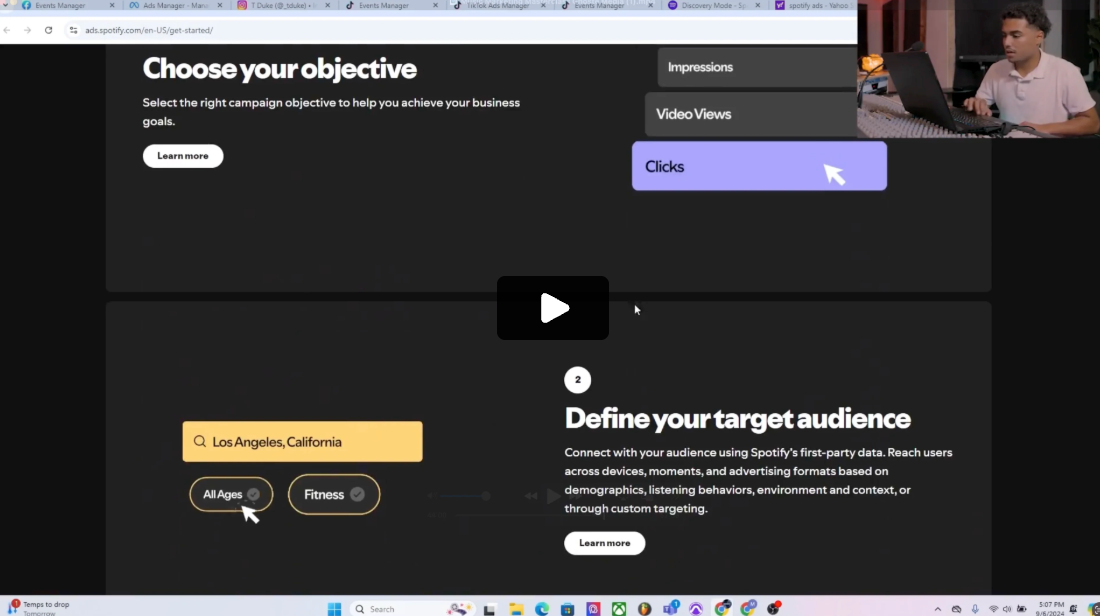This screenshot has height=616, width=1100.
Task: Launch the Xbox app from taskbar
Action: click(x=619, y=609)
